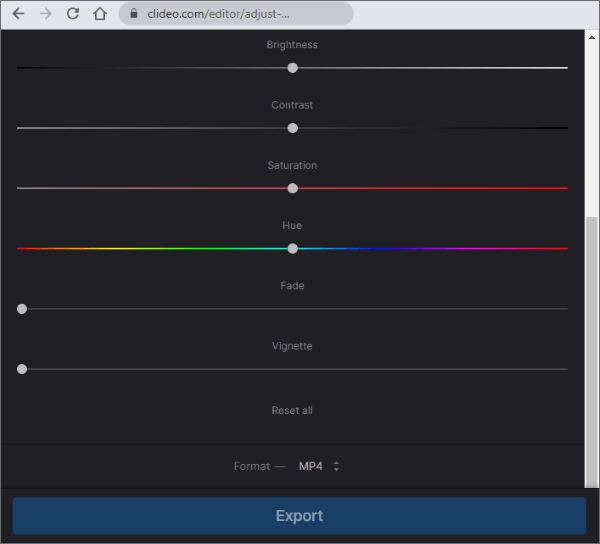Click the Hue label
Viewport: 600px width, 544px height.
point(292,225)
